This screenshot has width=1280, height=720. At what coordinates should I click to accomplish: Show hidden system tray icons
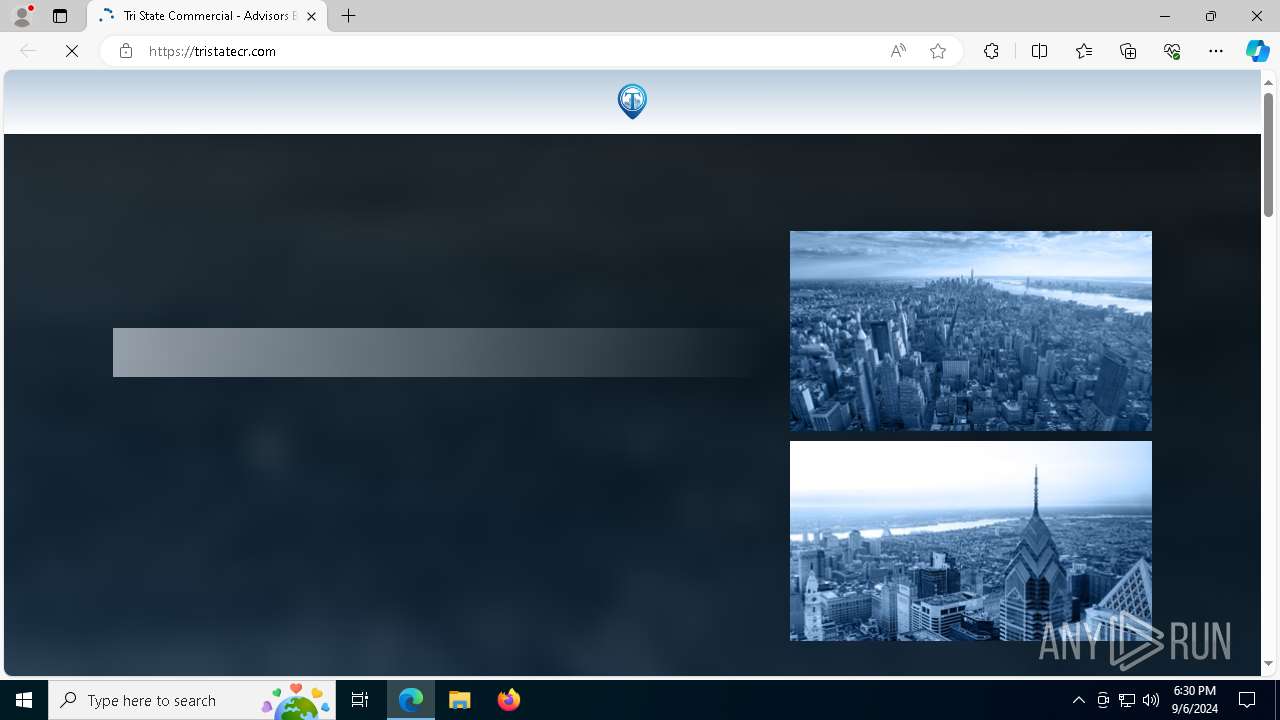[x=1078, y=700]
